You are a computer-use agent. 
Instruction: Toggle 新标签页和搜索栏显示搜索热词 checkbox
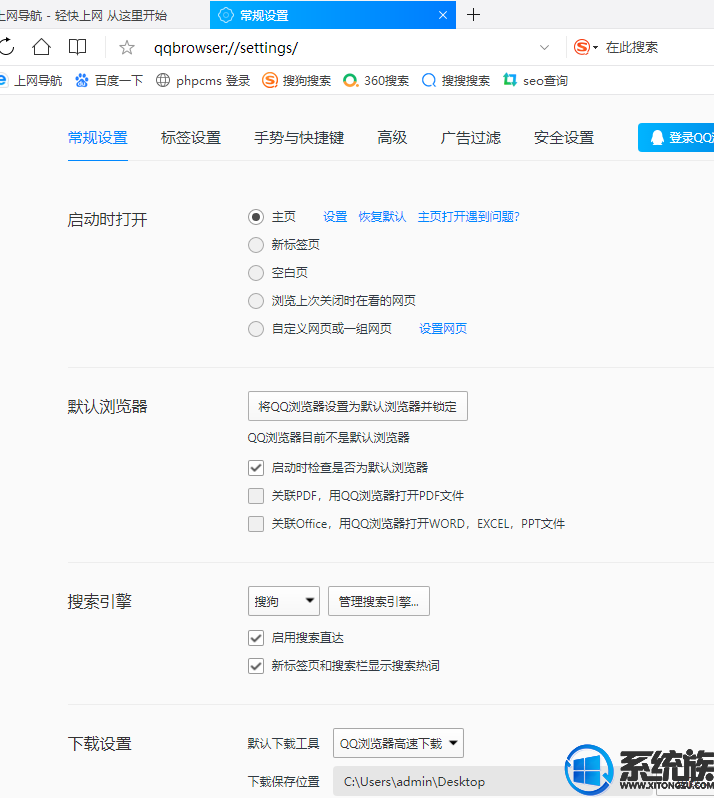point(256,666)
